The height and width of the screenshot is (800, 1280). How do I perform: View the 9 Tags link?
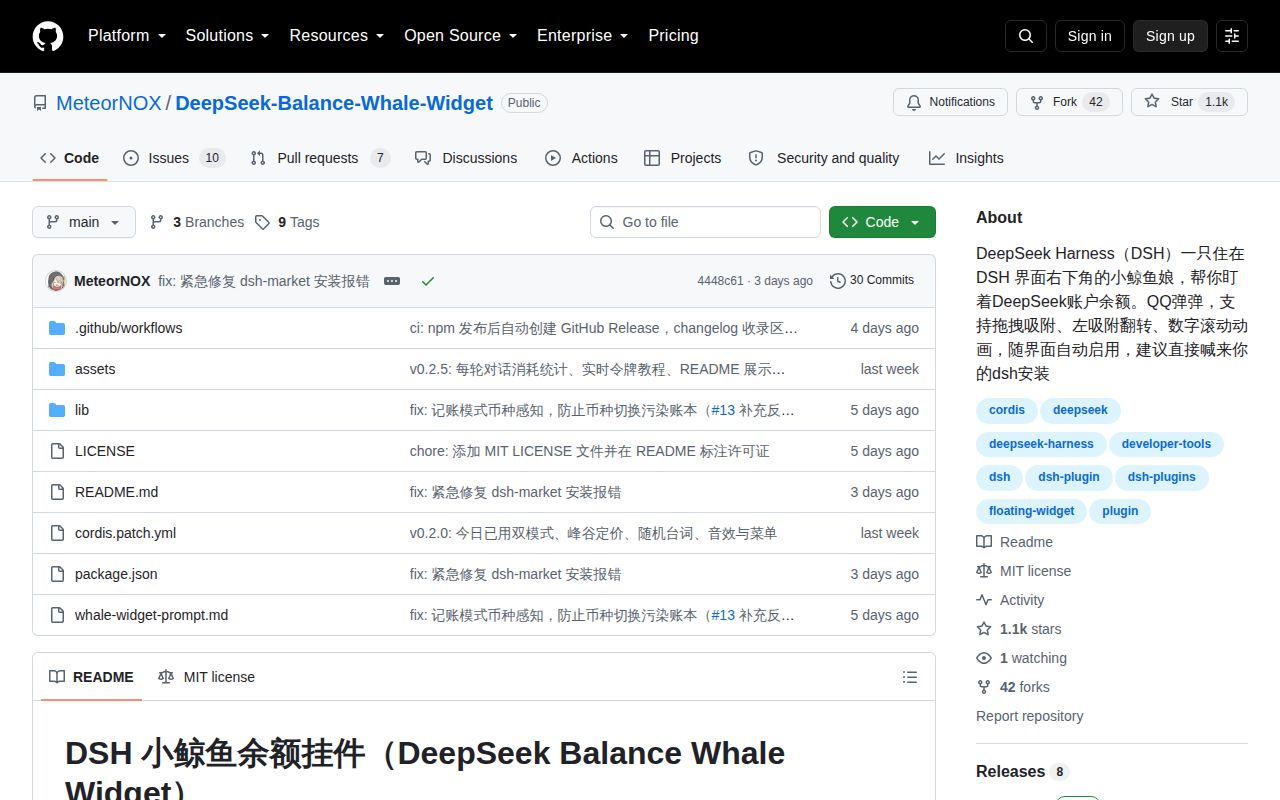(287, 222)
